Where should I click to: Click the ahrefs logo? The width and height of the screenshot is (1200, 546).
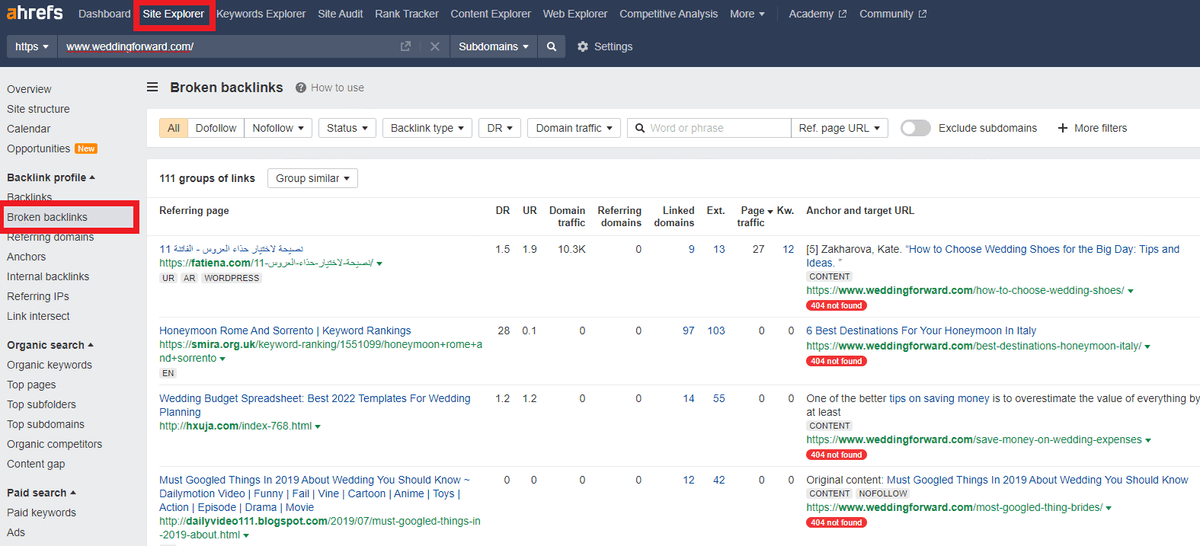tap(33, 14)
